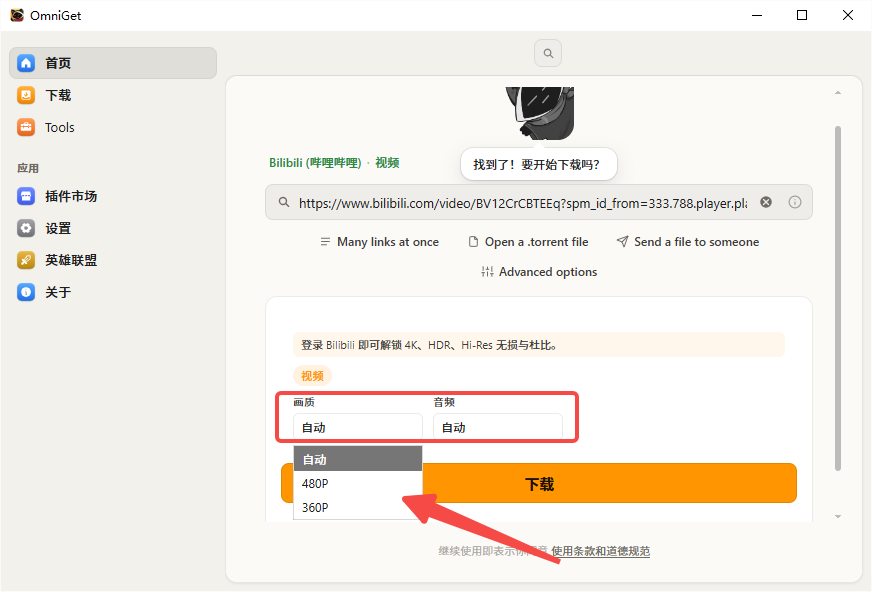Viewport: 872px width, 592px height.
Task: Click Many links at once
Action: tap(379, 242)
